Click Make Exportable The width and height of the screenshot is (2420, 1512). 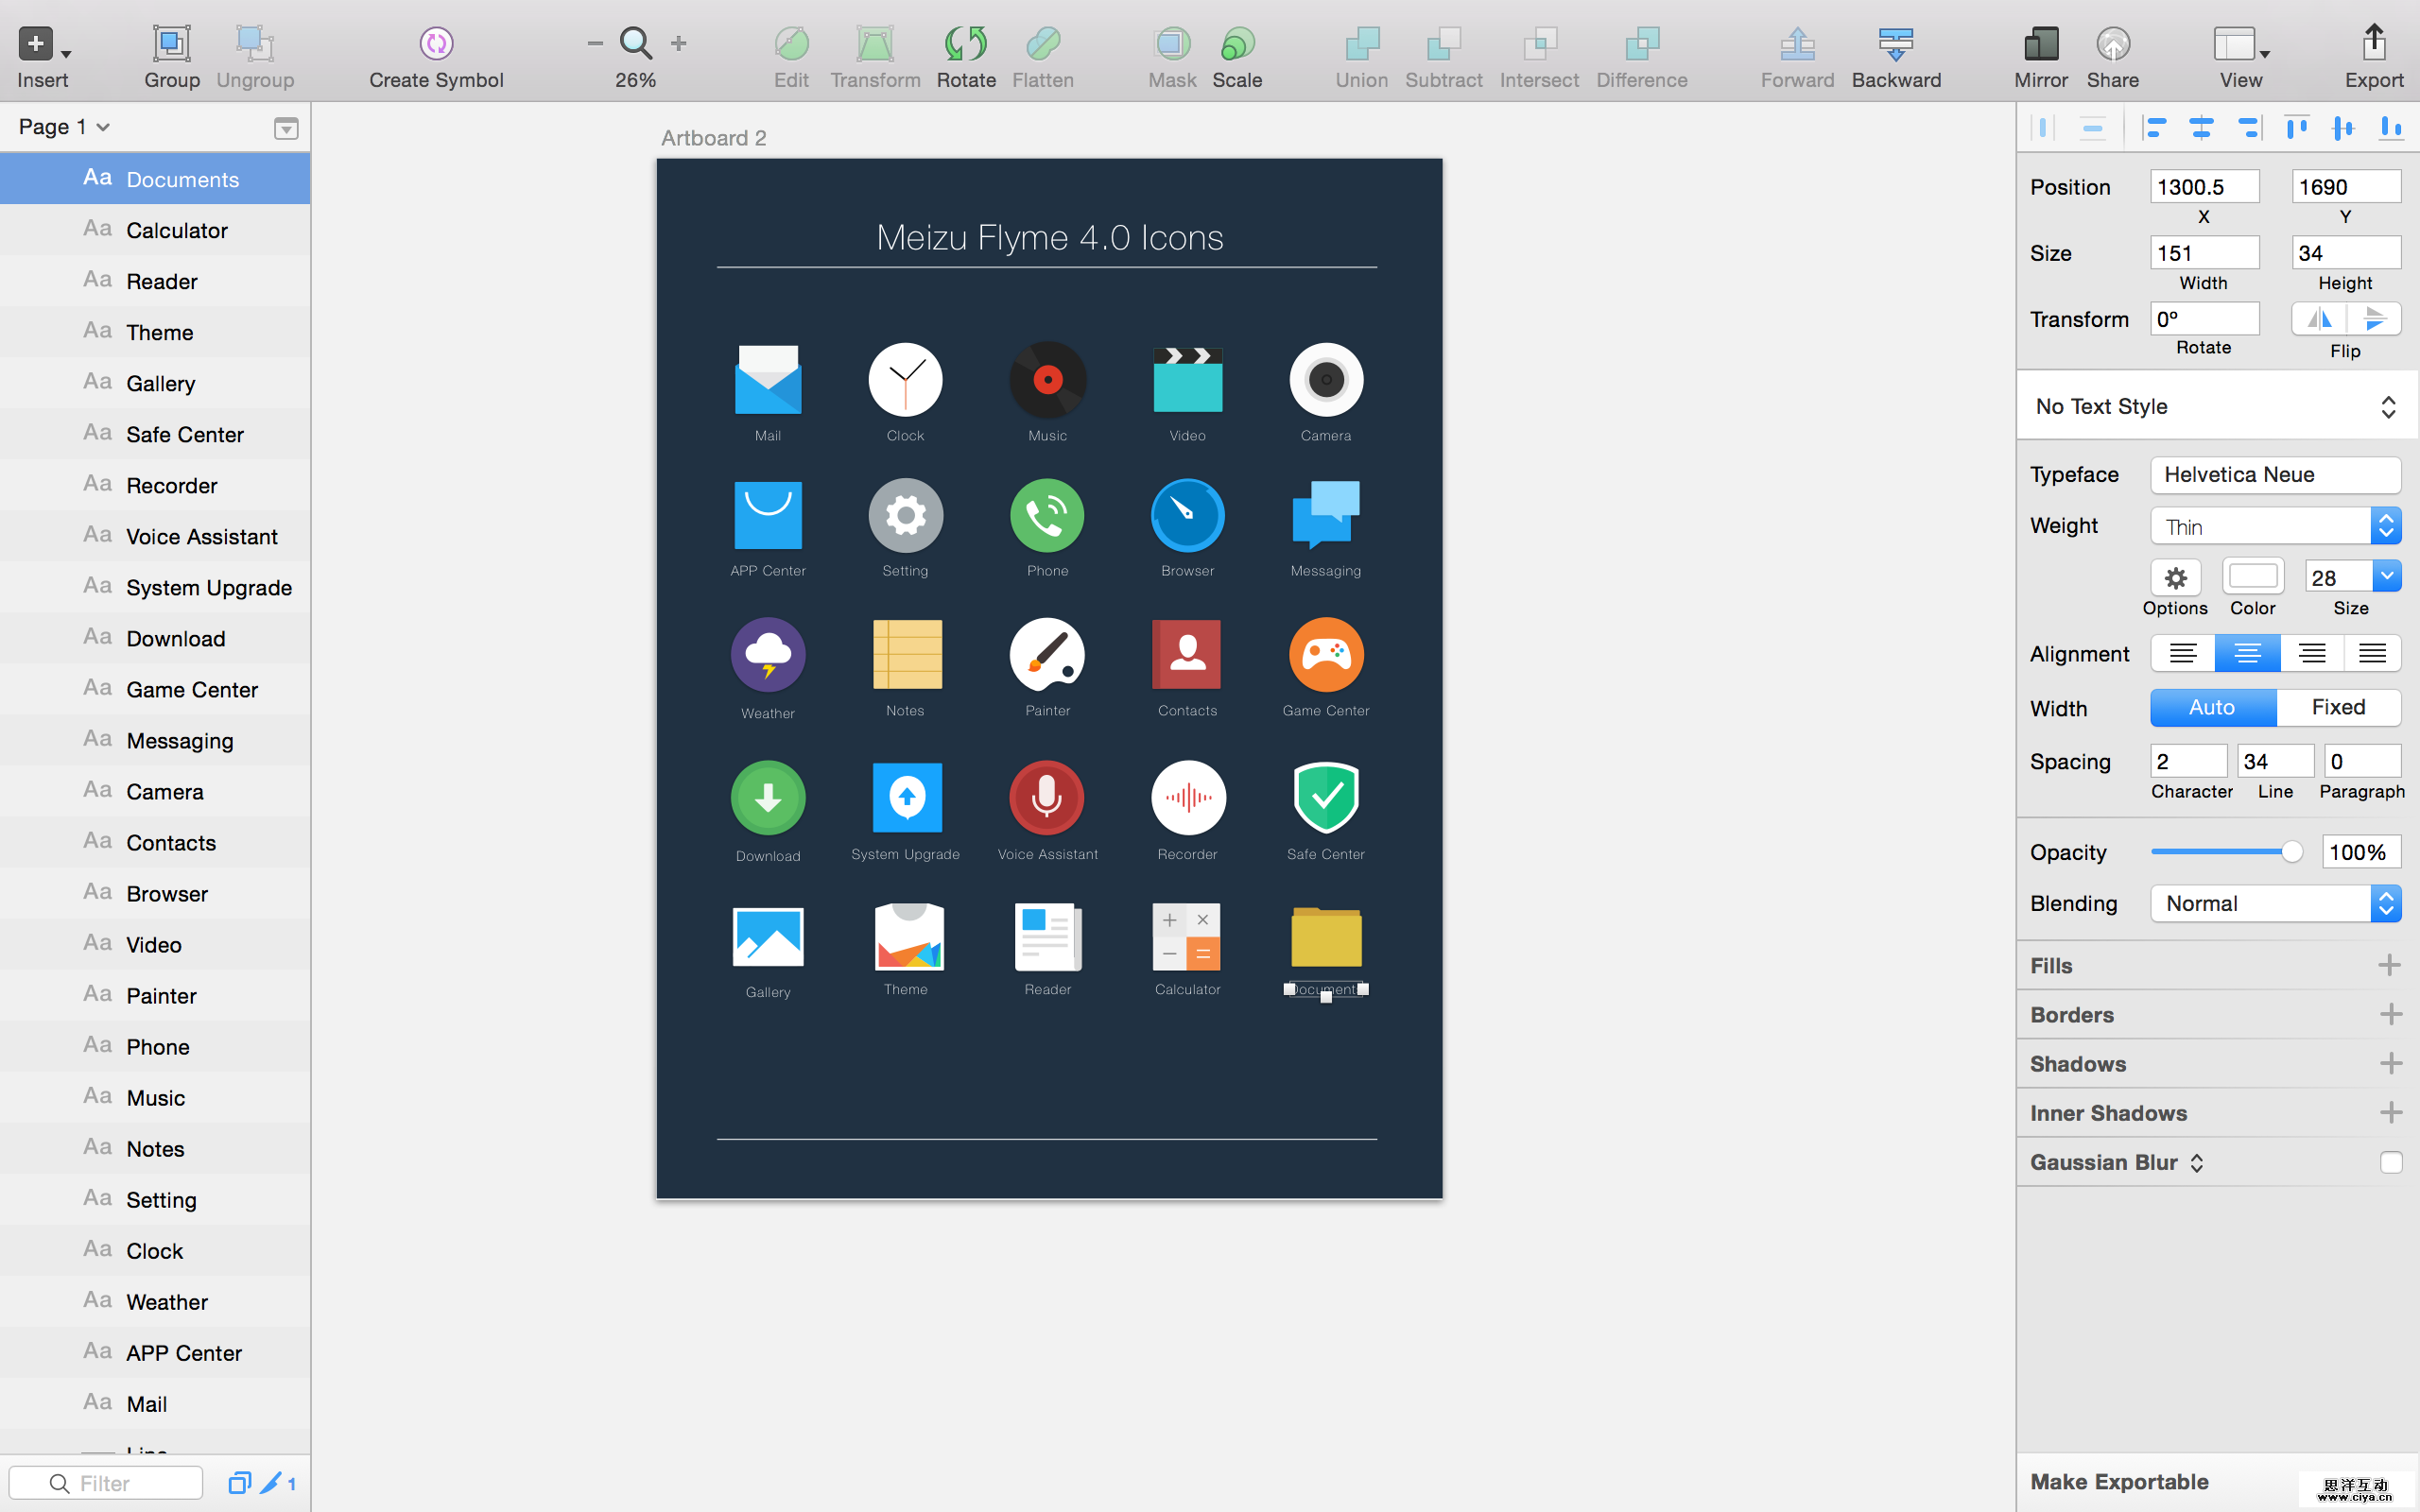tap(2119, 1481)
